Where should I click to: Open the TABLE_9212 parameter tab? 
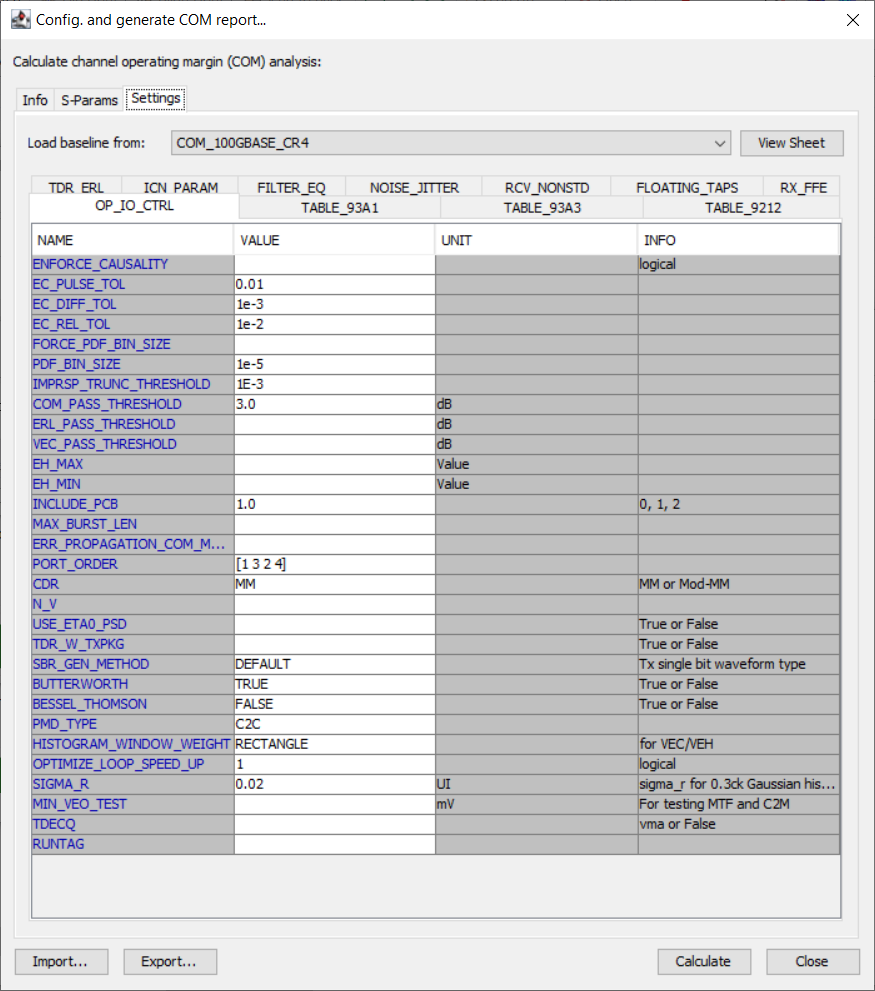741,208
